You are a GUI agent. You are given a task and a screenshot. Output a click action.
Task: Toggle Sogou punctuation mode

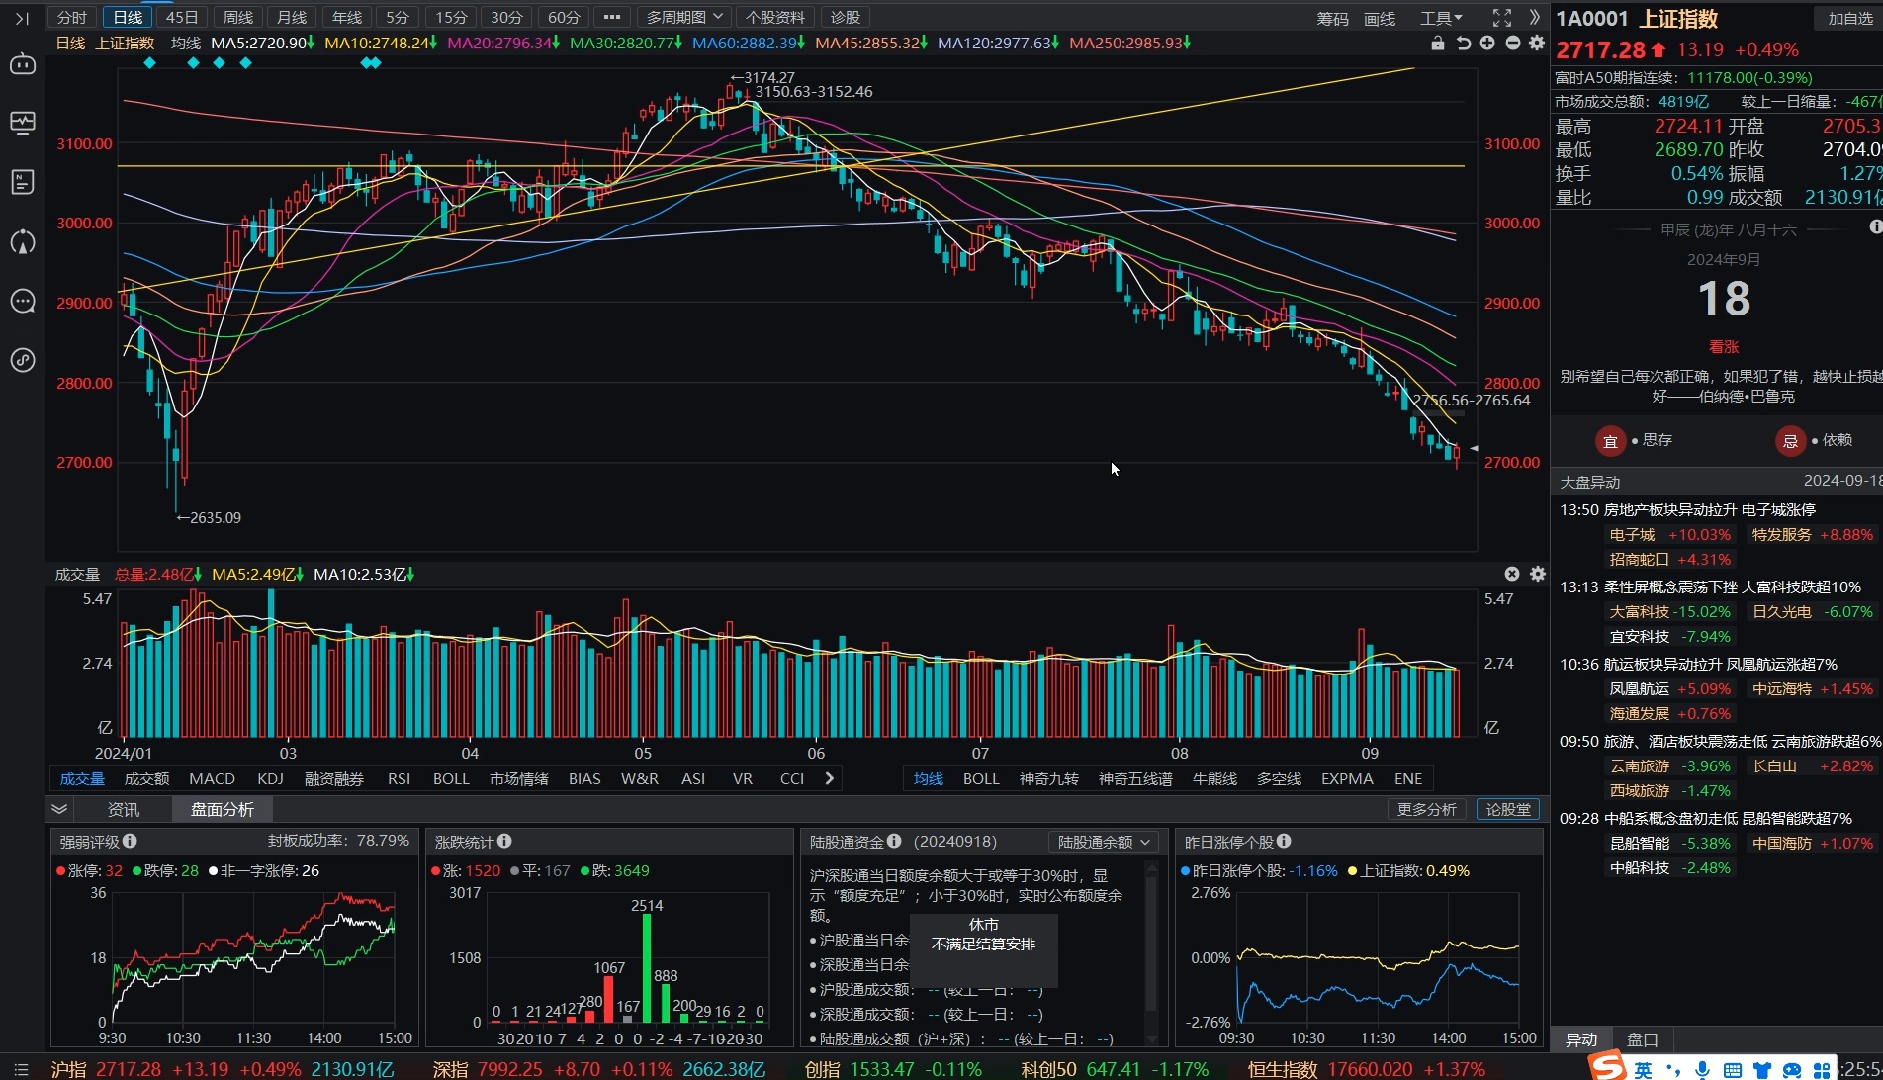click(x=1673, y=1070)
